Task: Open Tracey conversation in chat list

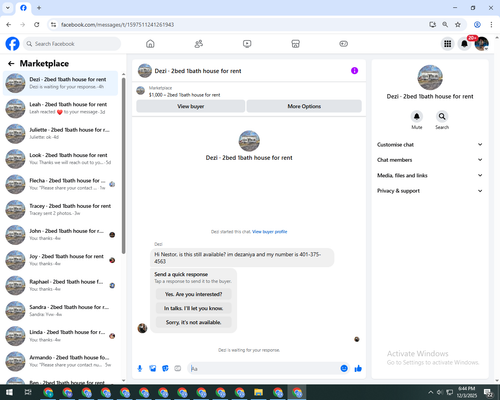Action: coord(60,210)
